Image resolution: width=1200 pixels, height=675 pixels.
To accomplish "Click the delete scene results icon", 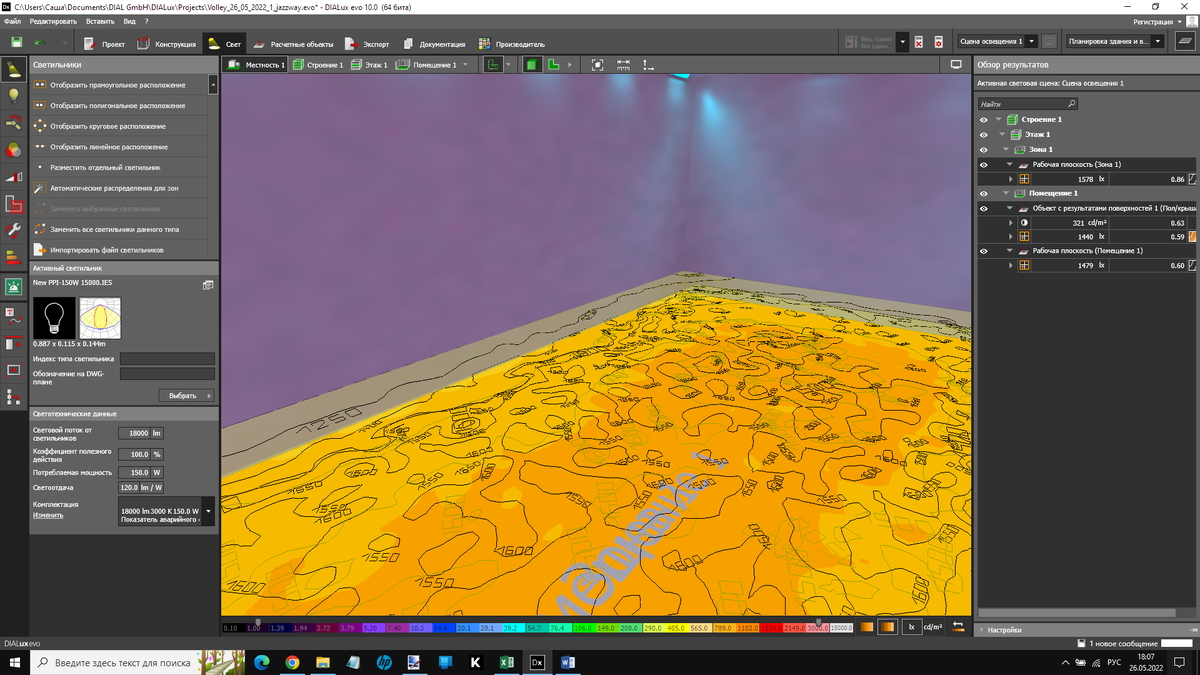I will 939,42.
